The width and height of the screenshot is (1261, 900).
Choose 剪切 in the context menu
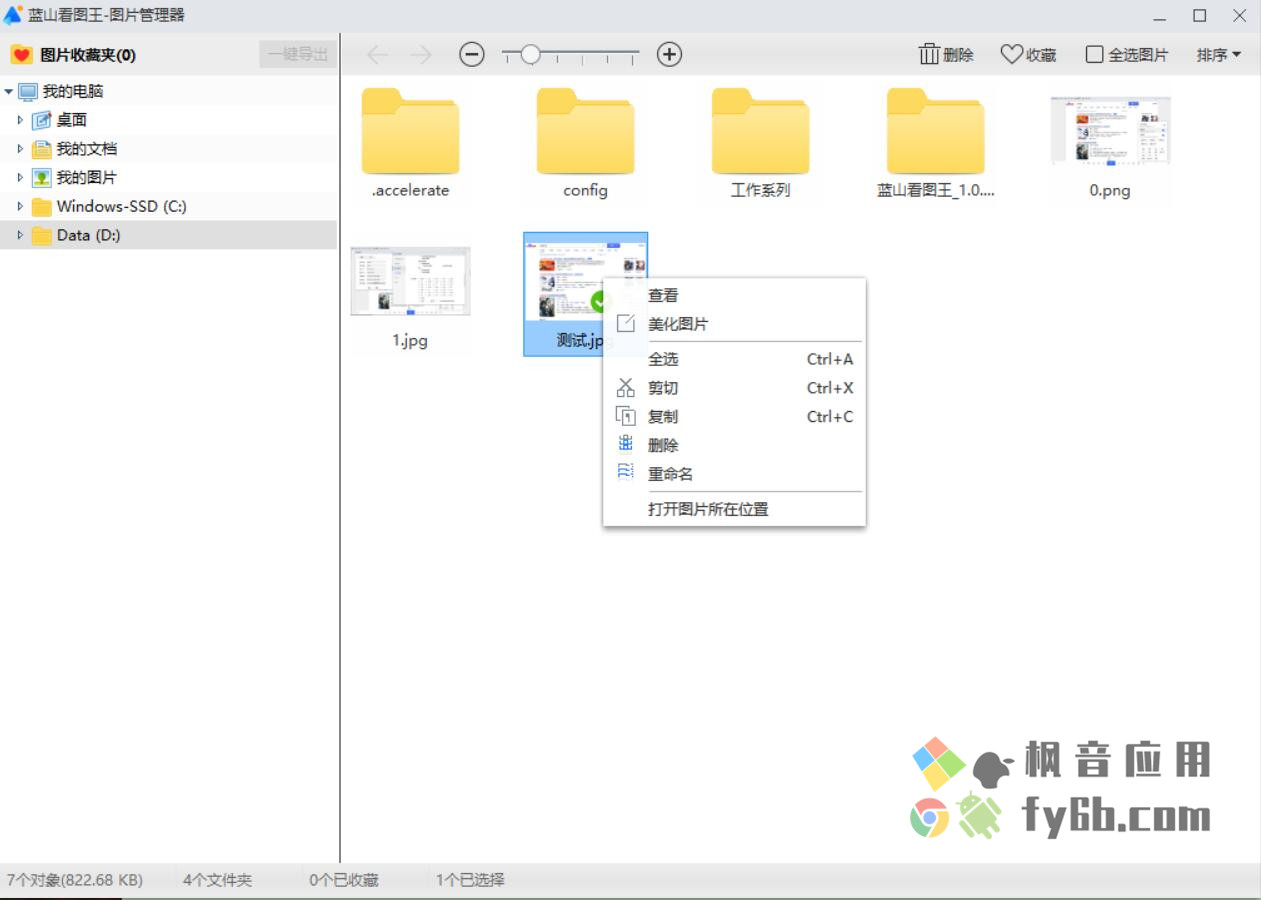(x=734, y=388)
